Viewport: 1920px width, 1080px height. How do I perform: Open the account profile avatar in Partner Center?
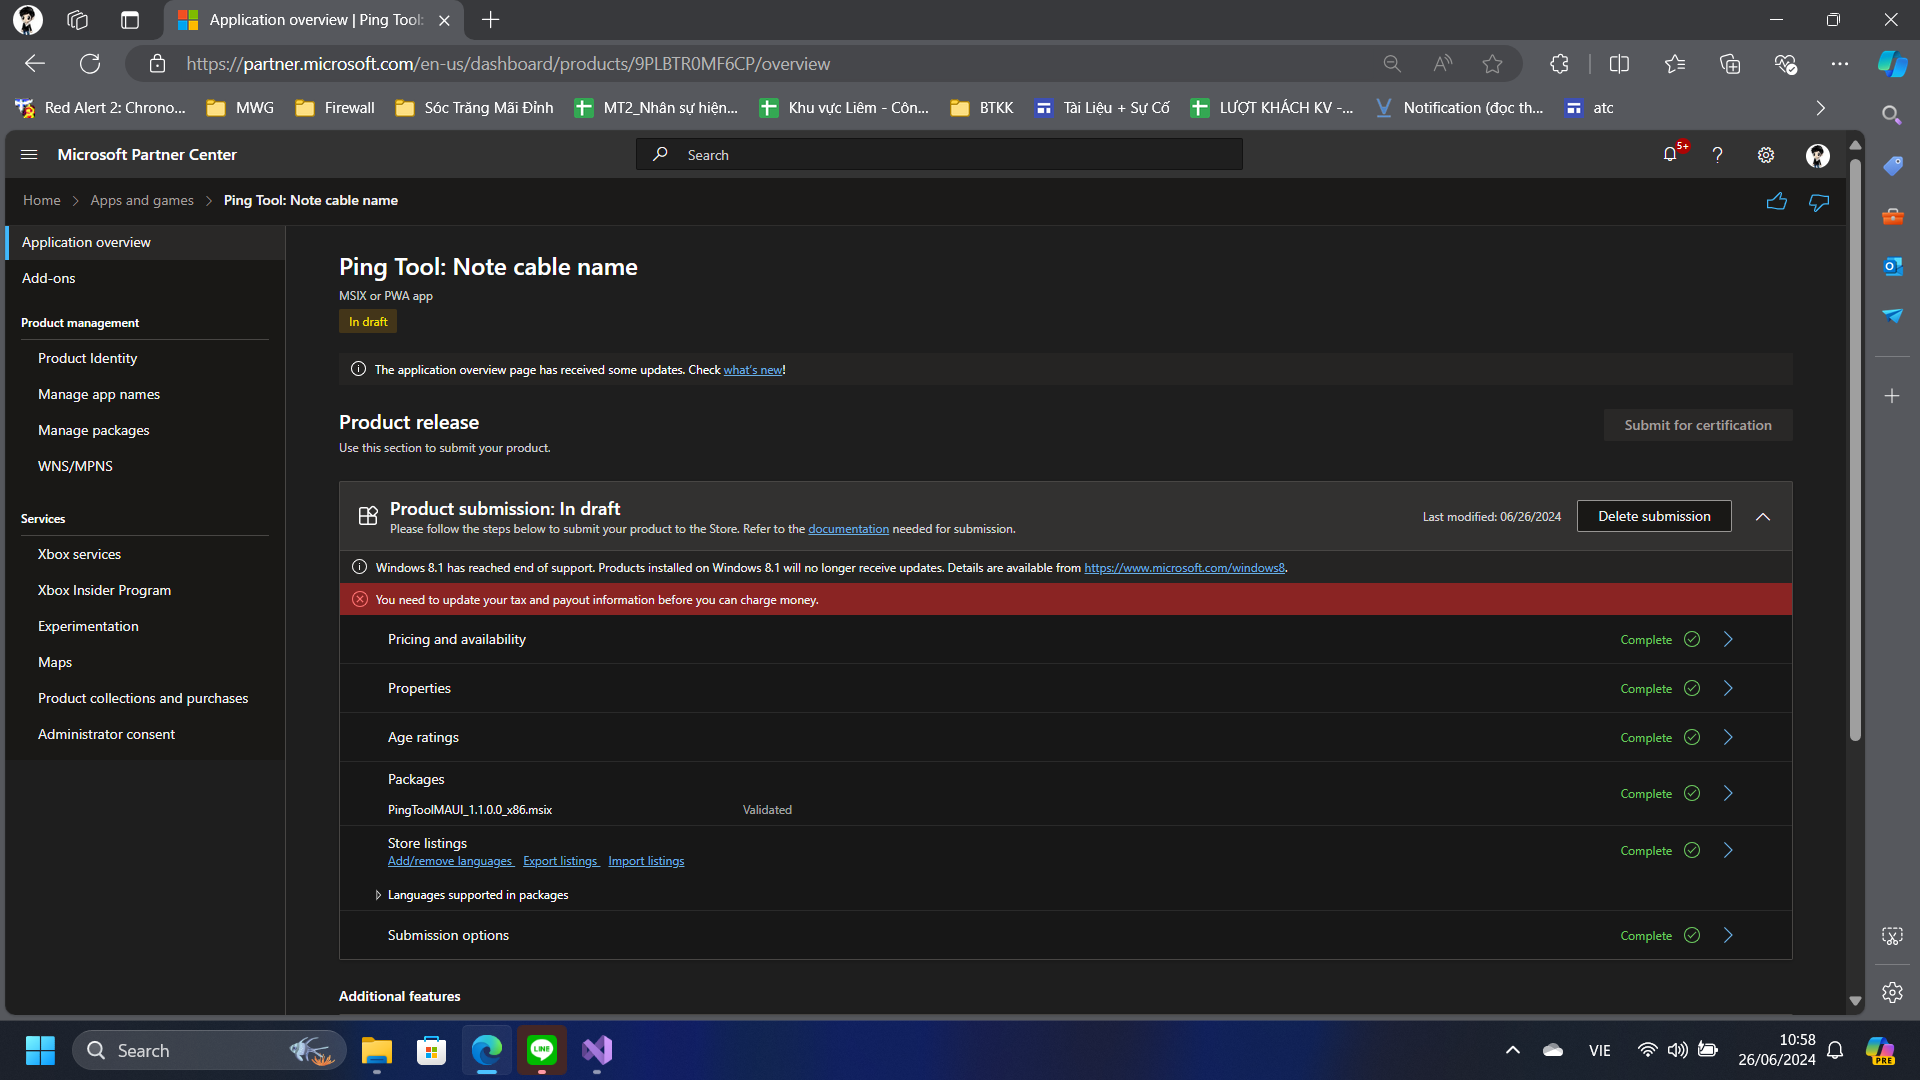pos(1818,155)
